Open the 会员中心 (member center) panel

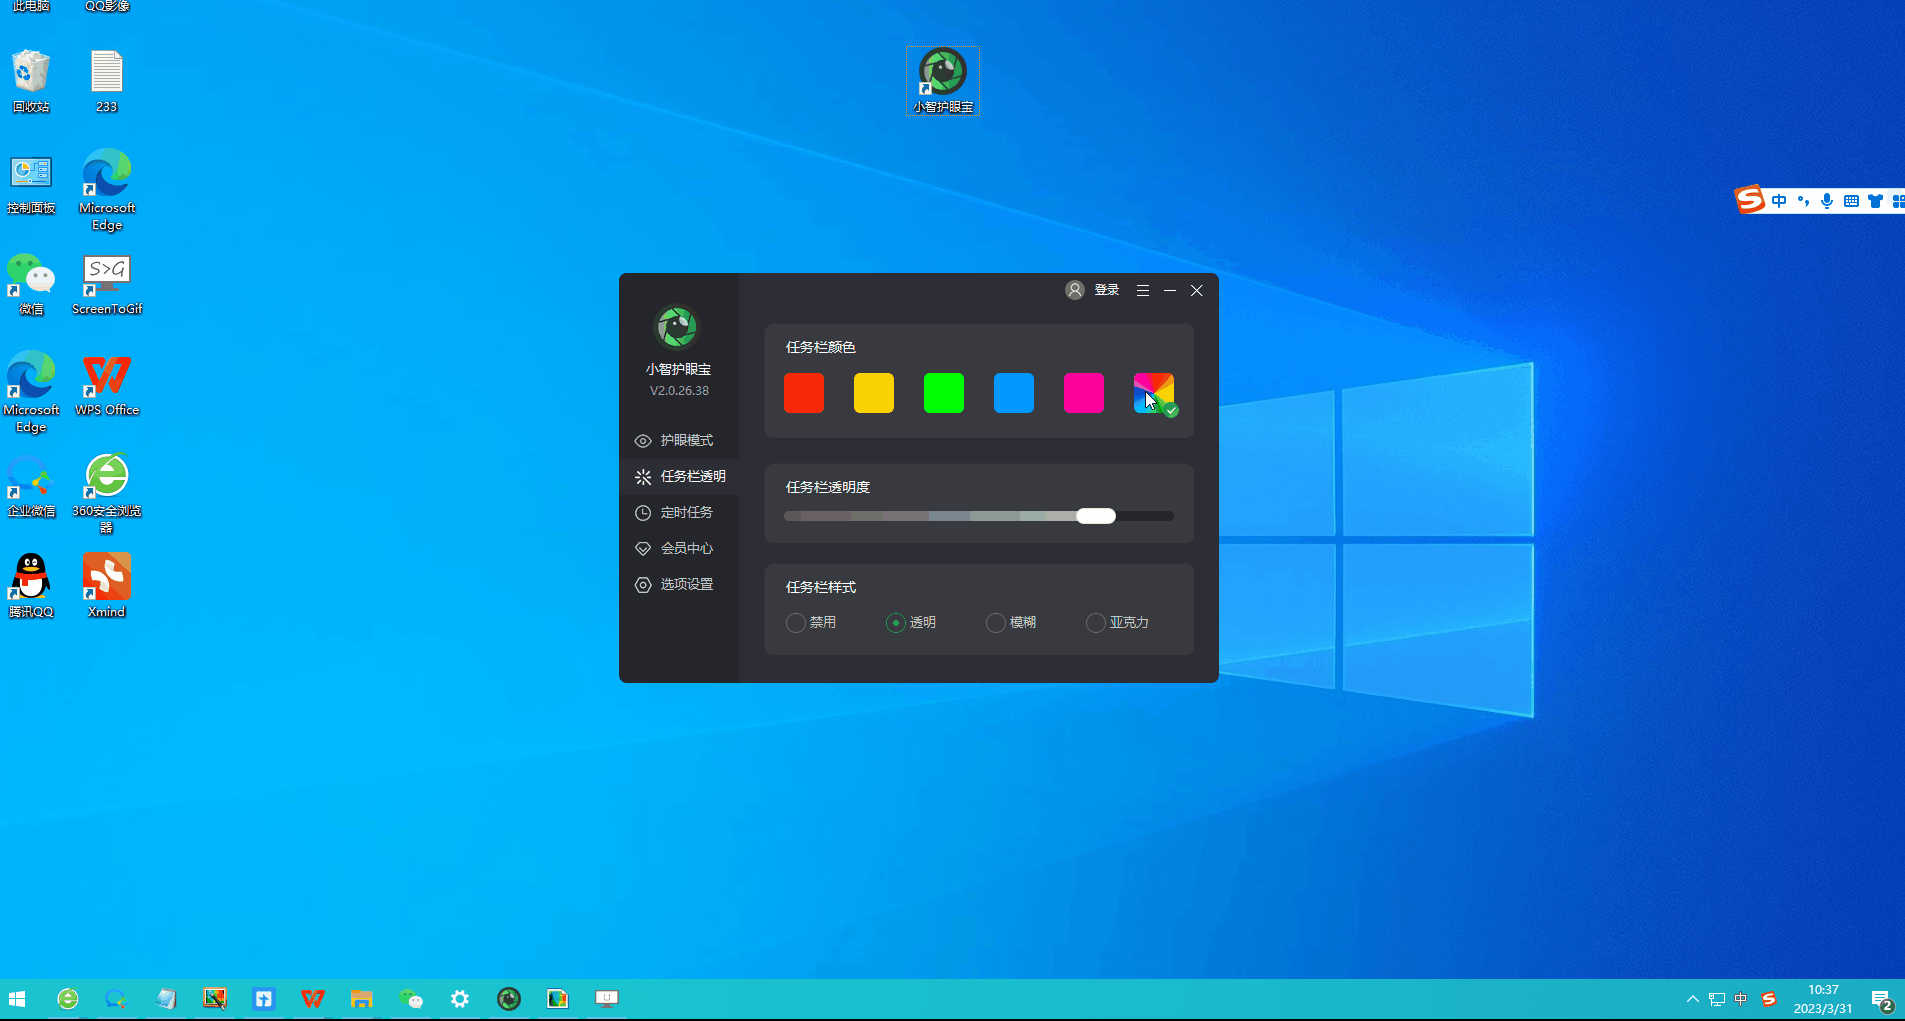tap(686, 548)
